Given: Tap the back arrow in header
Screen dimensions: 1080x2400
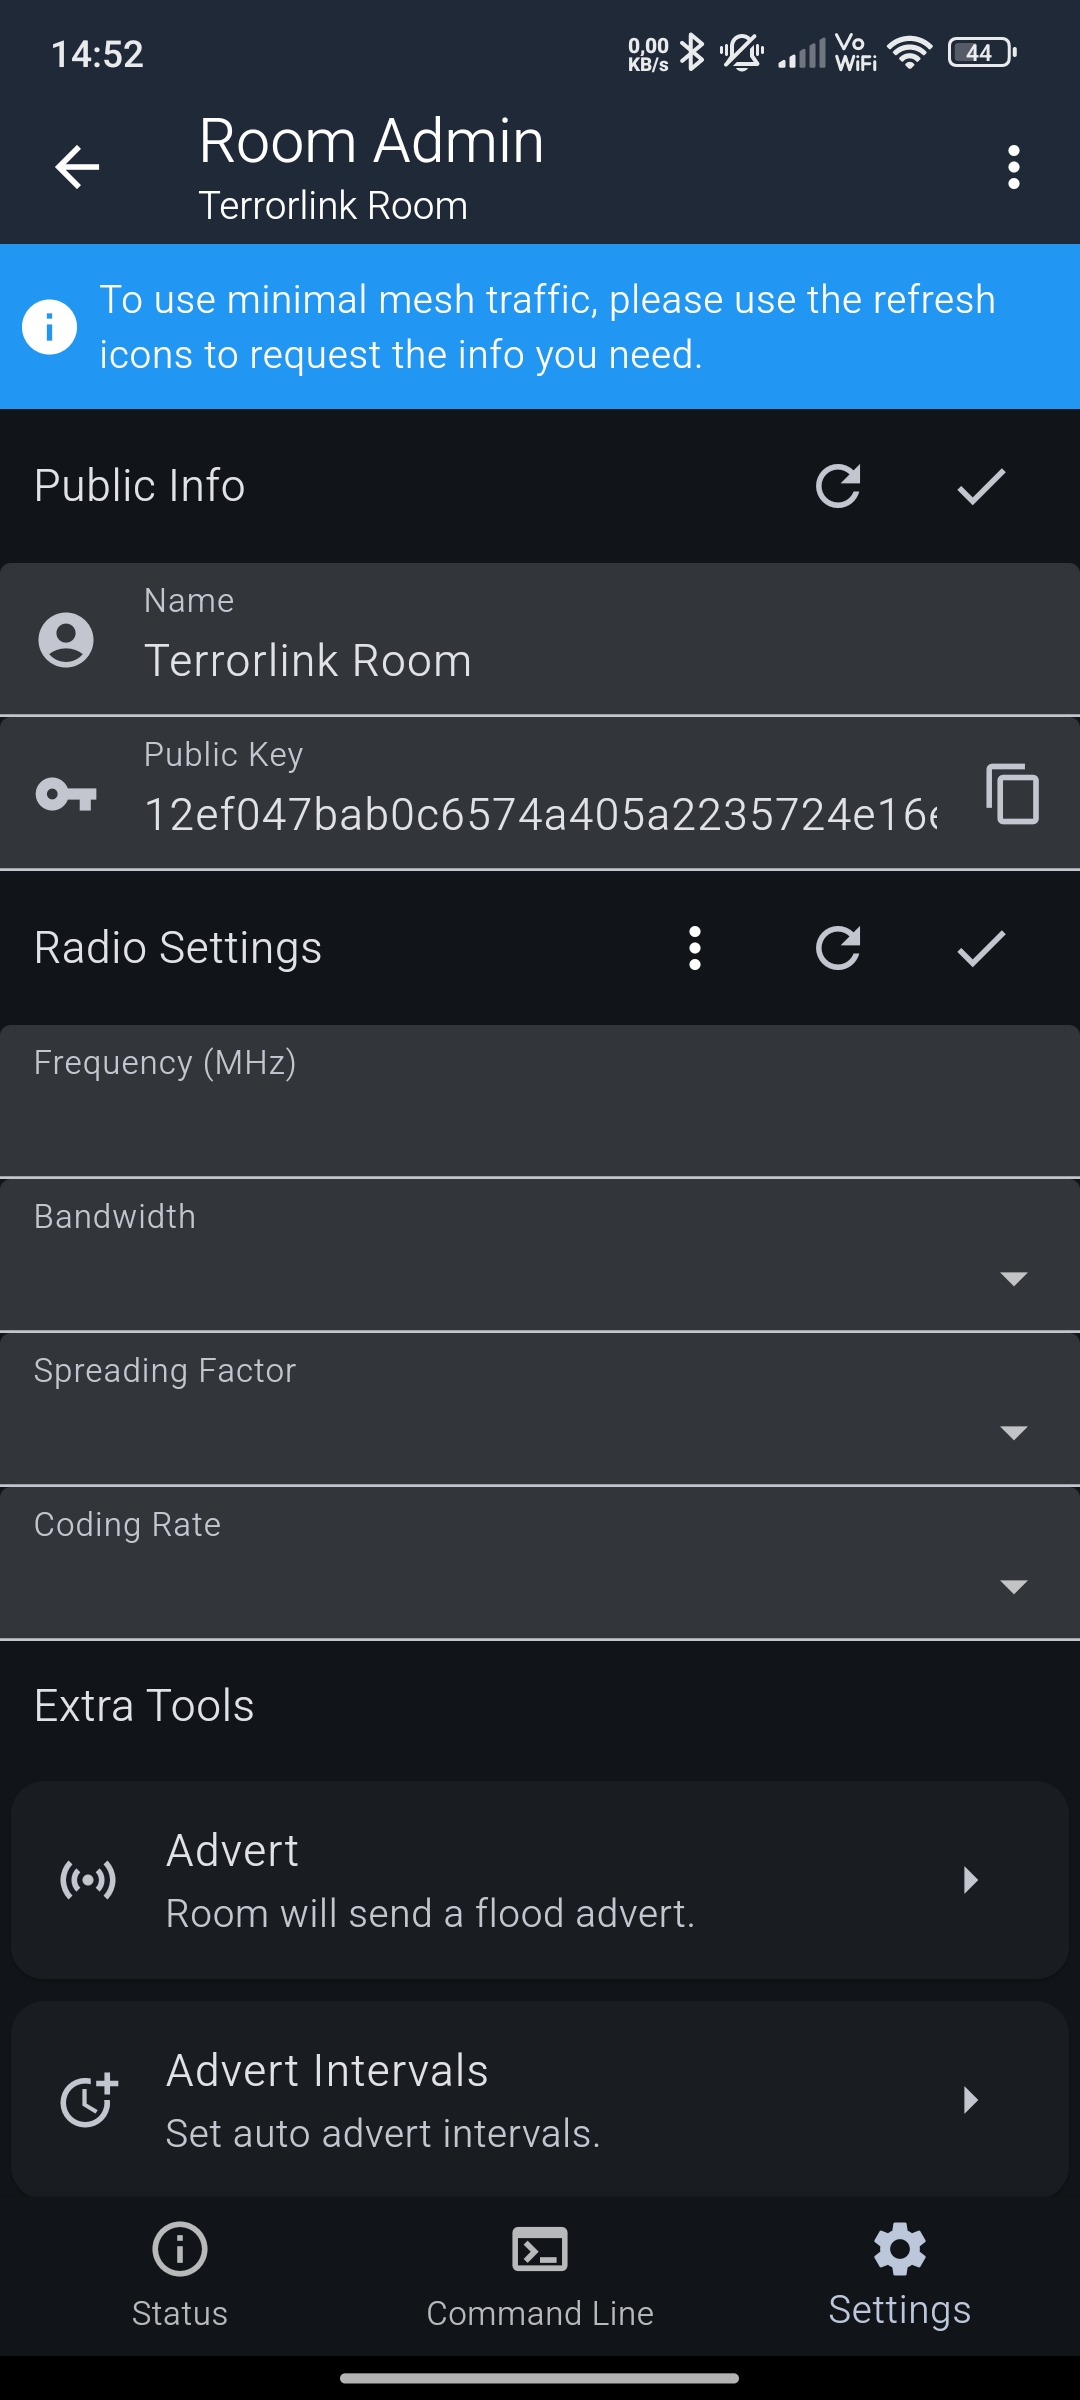Looking at the screenshot, I should tap(77, 166).
